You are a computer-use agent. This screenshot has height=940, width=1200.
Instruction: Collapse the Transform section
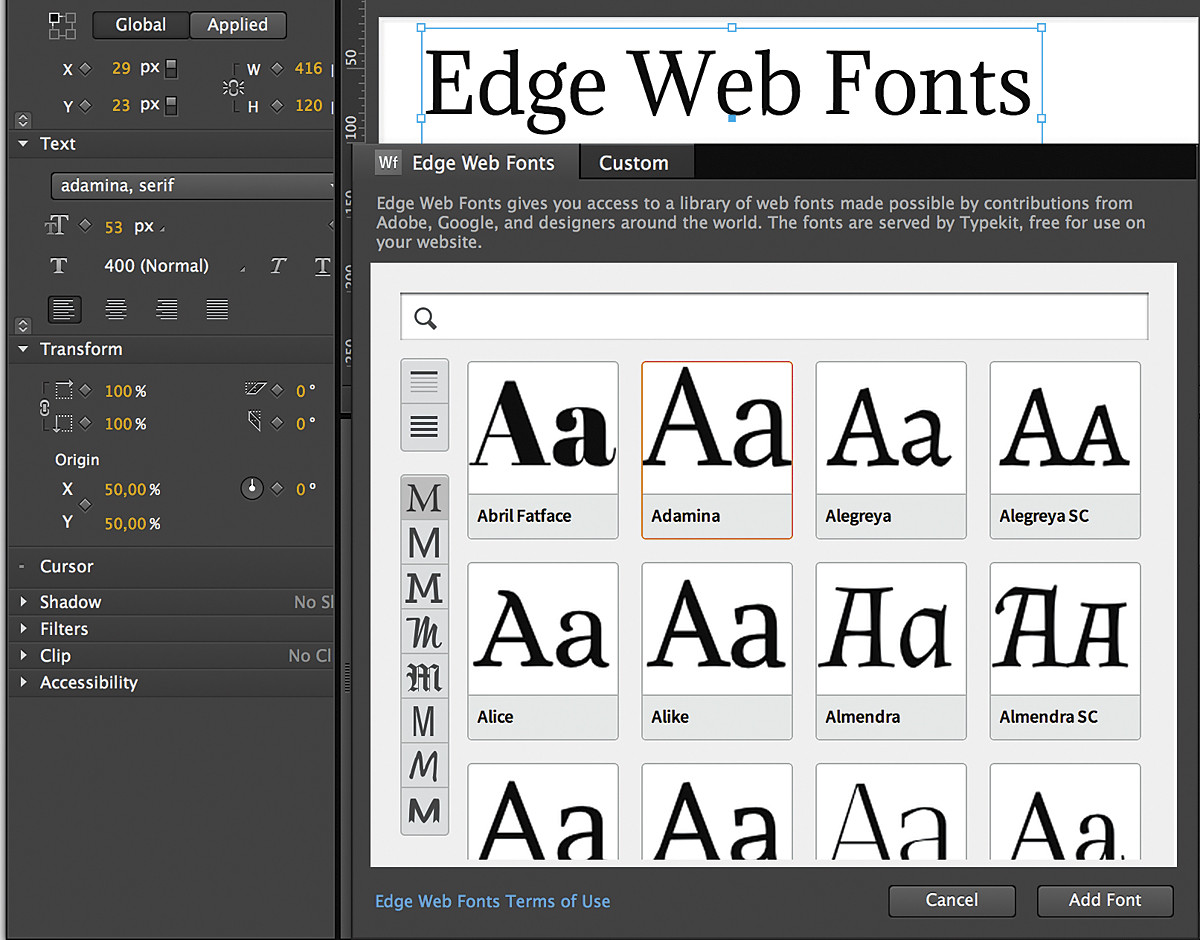pyautogui.click(x=23, y=349)
